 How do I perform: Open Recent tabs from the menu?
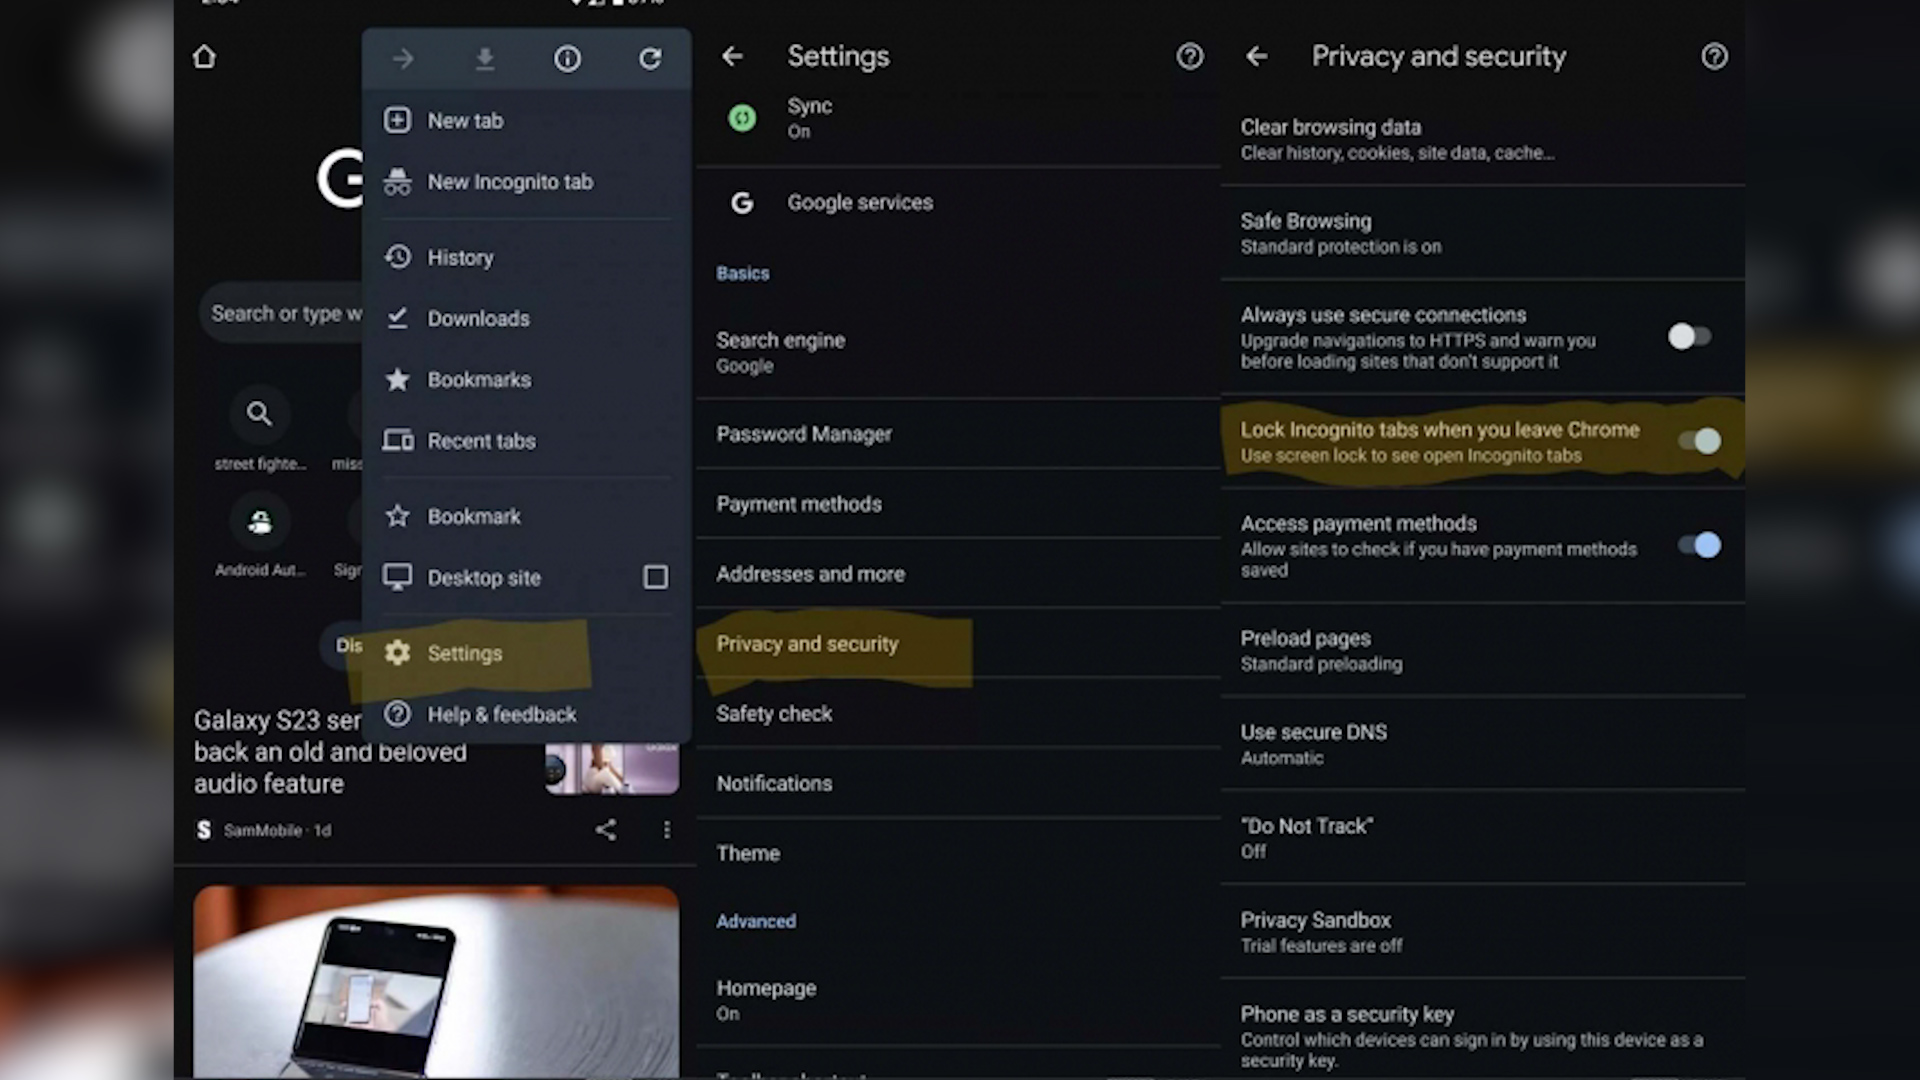526,441
